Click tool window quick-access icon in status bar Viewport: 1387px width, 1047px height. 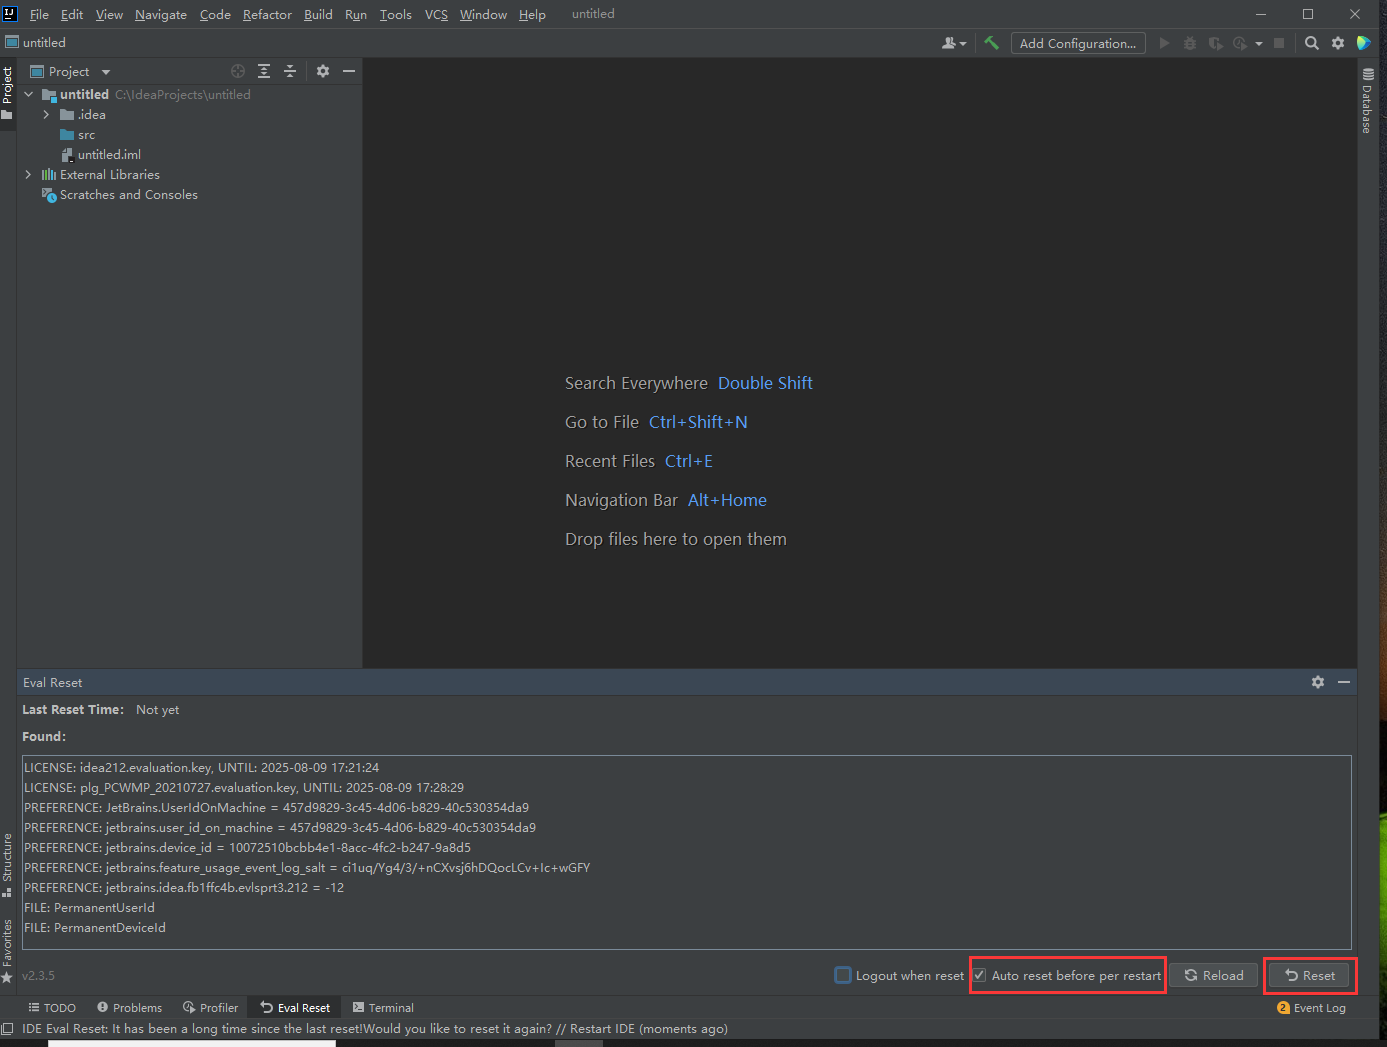[8, 1029]
